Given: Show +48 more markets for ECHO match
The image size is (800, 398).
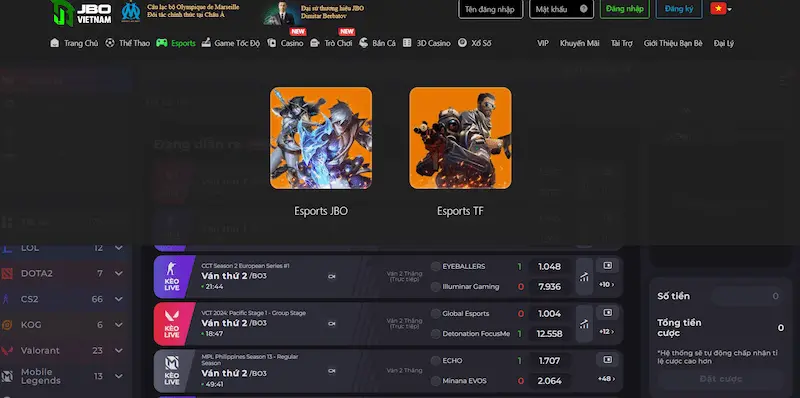Looking at the screenshot, I should [x=607, y=379].
